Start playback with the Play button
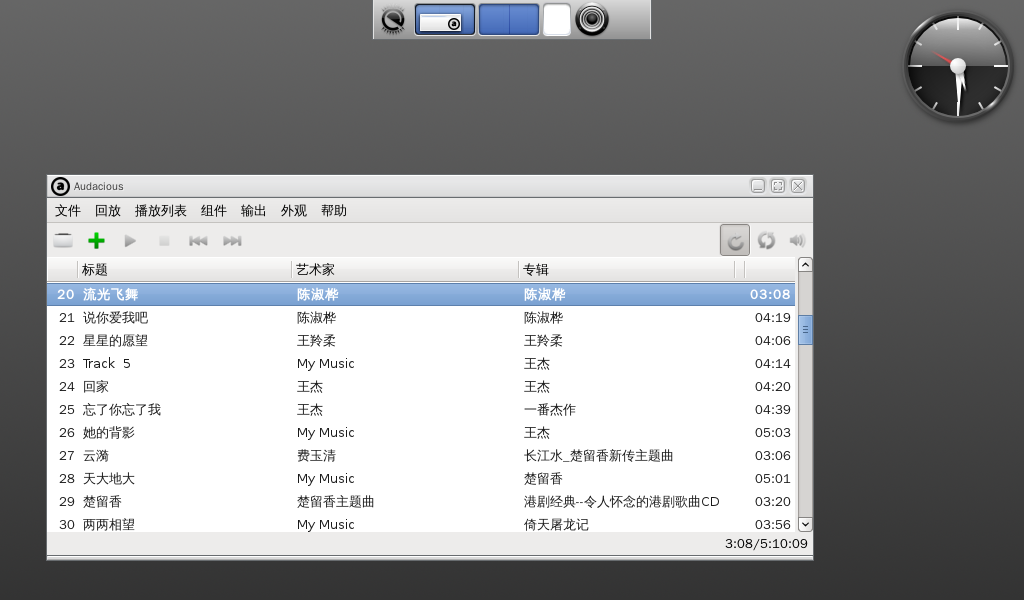 [130, 240]
